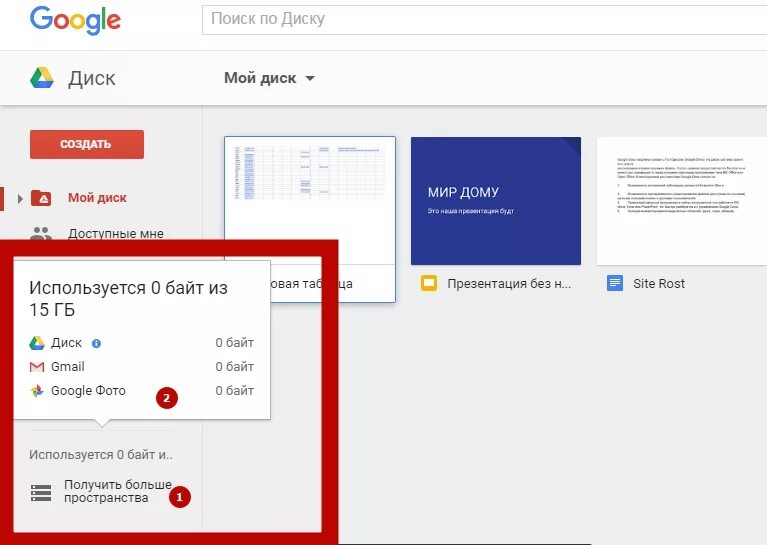Click the Gmail icon in storage popup
767x545 pixels.
coord(37,367)
